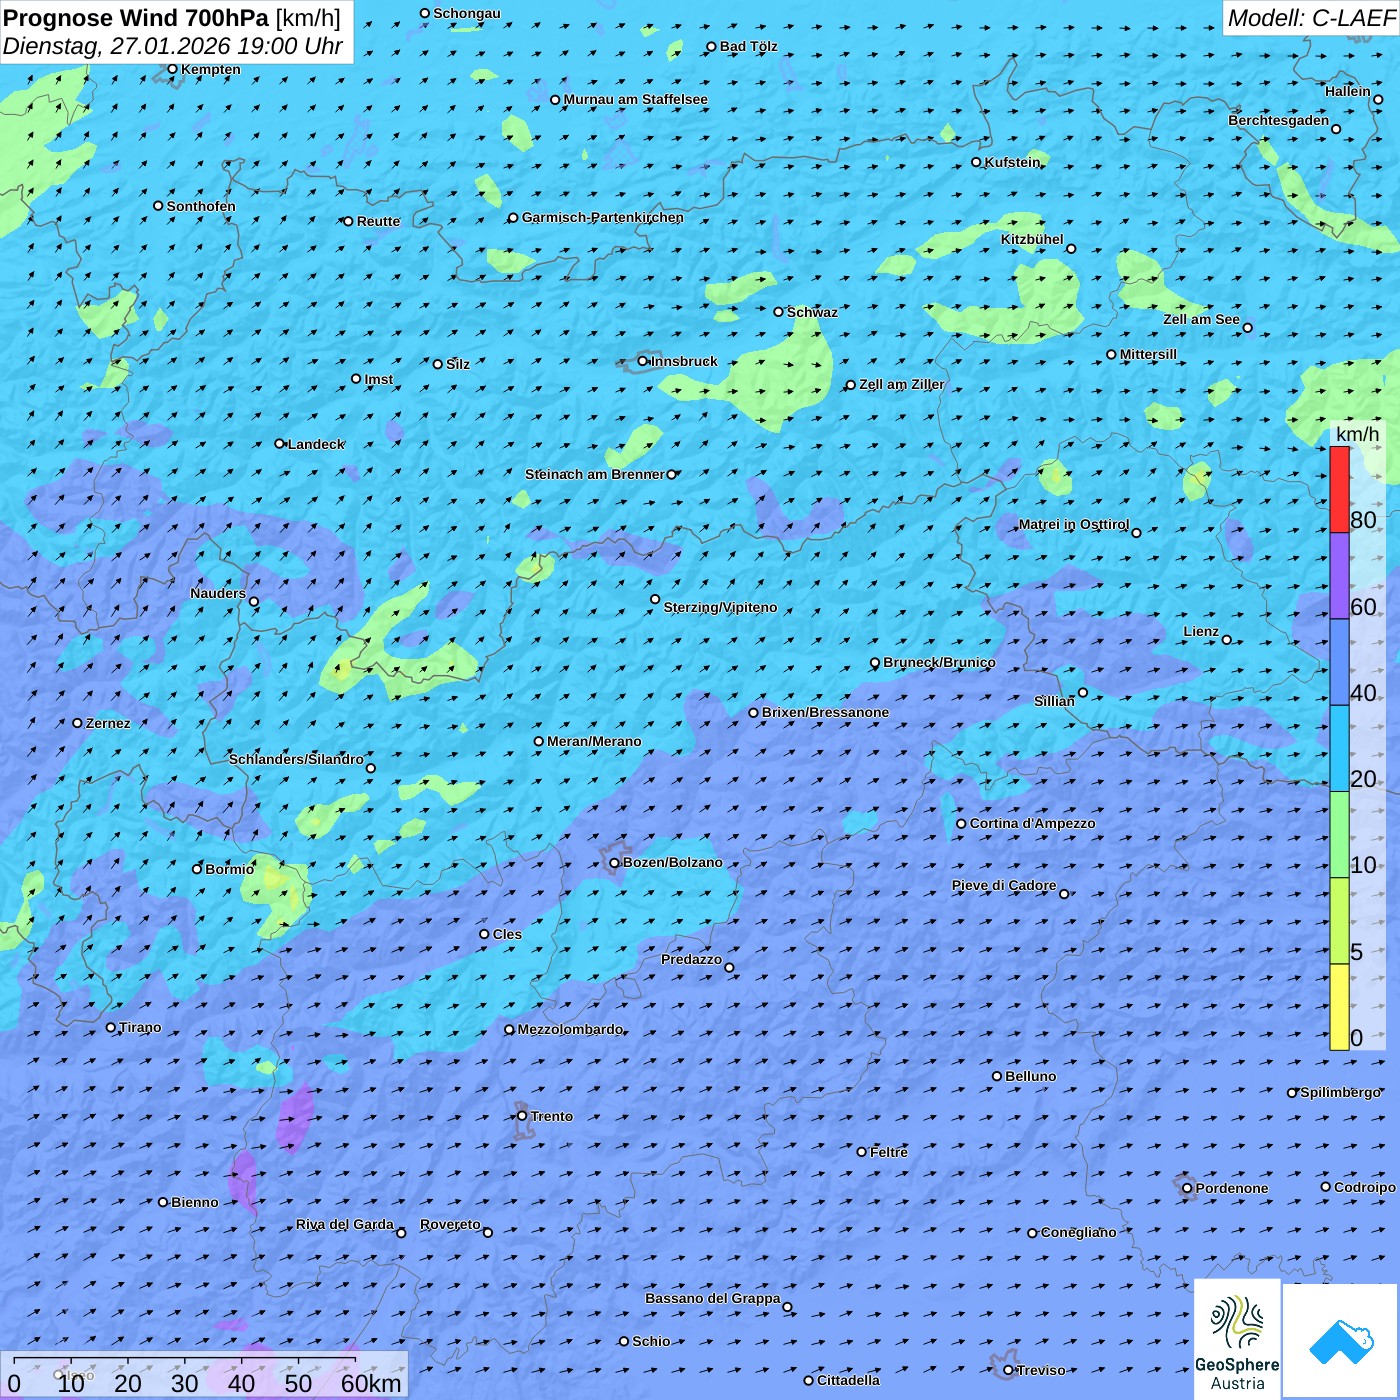Click the date 'Dienstag, 27.01.2026 19:00 Uhr'
Screen dimensions: 1400x1400
[173, 46]
